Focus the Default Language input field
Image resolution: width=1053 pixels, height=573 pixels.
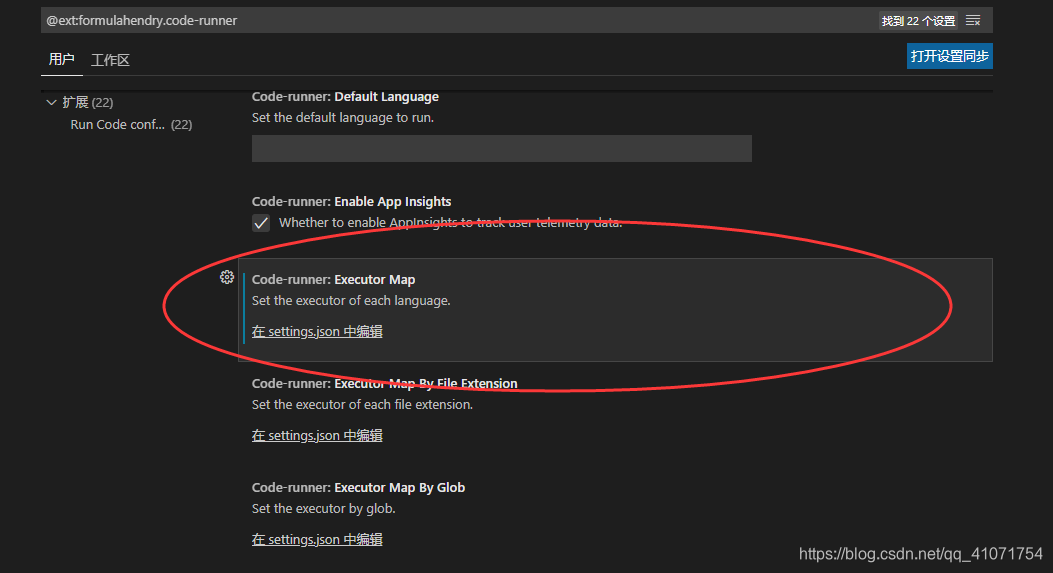click(x=502, y=148)
